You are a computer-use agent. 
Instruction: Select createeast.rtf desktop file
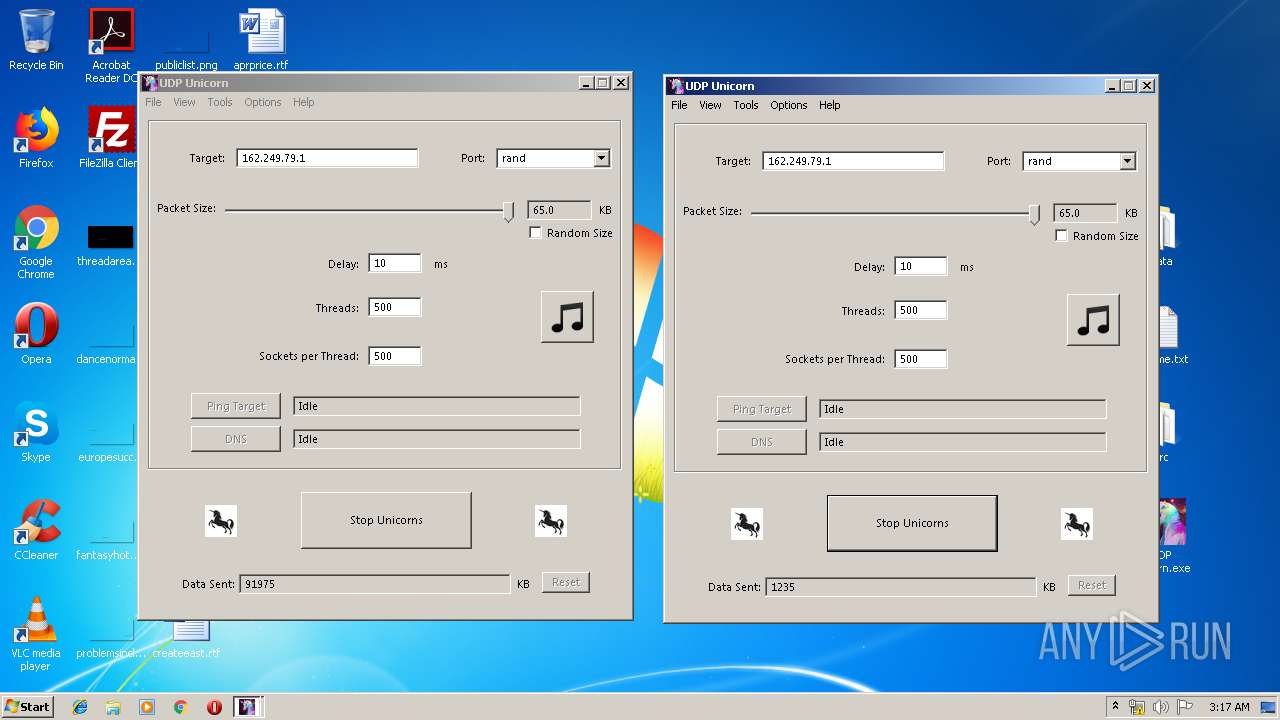coord(186,638)
